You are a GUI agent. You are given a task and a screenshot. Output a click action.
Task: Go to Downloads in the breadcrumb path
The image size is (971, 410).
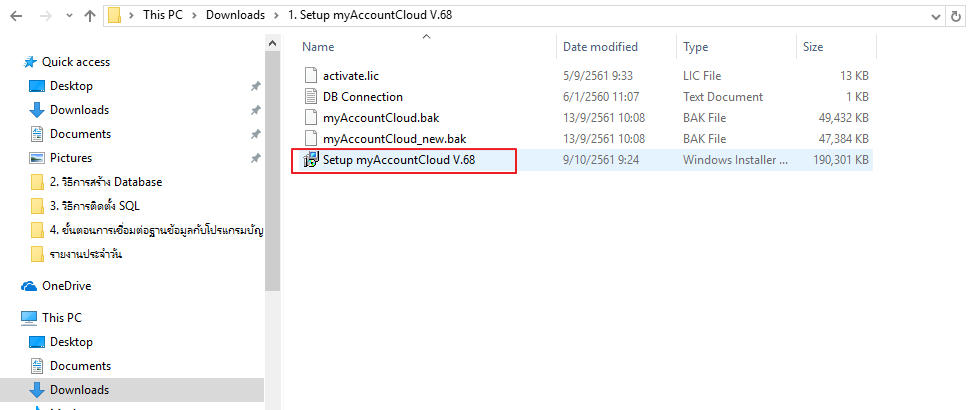click(235, 15)
